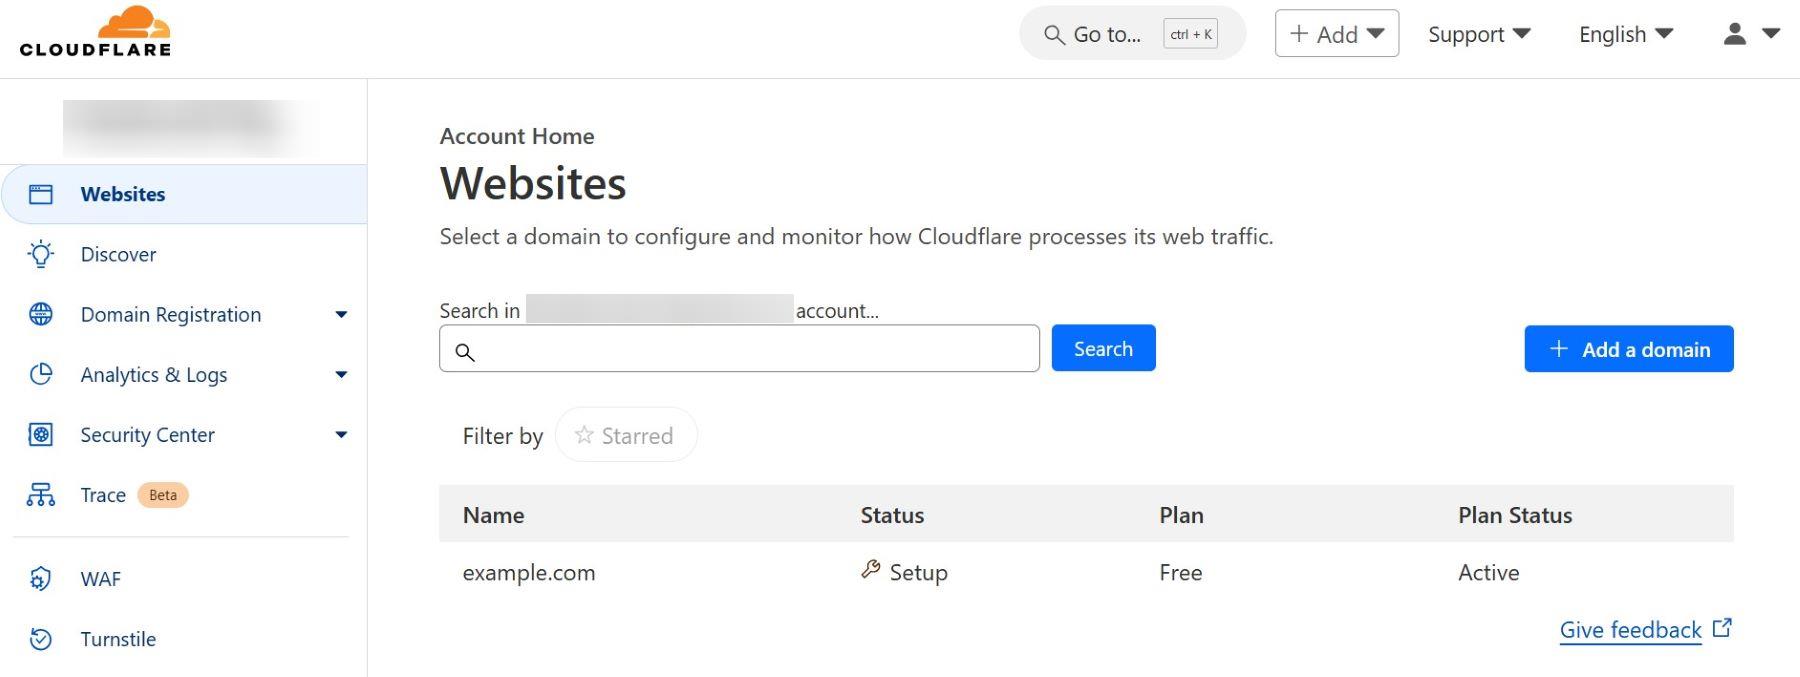Screen dimensions: 1800x677
Task: Click the Cloudflare logo
Action: point(93,31)
